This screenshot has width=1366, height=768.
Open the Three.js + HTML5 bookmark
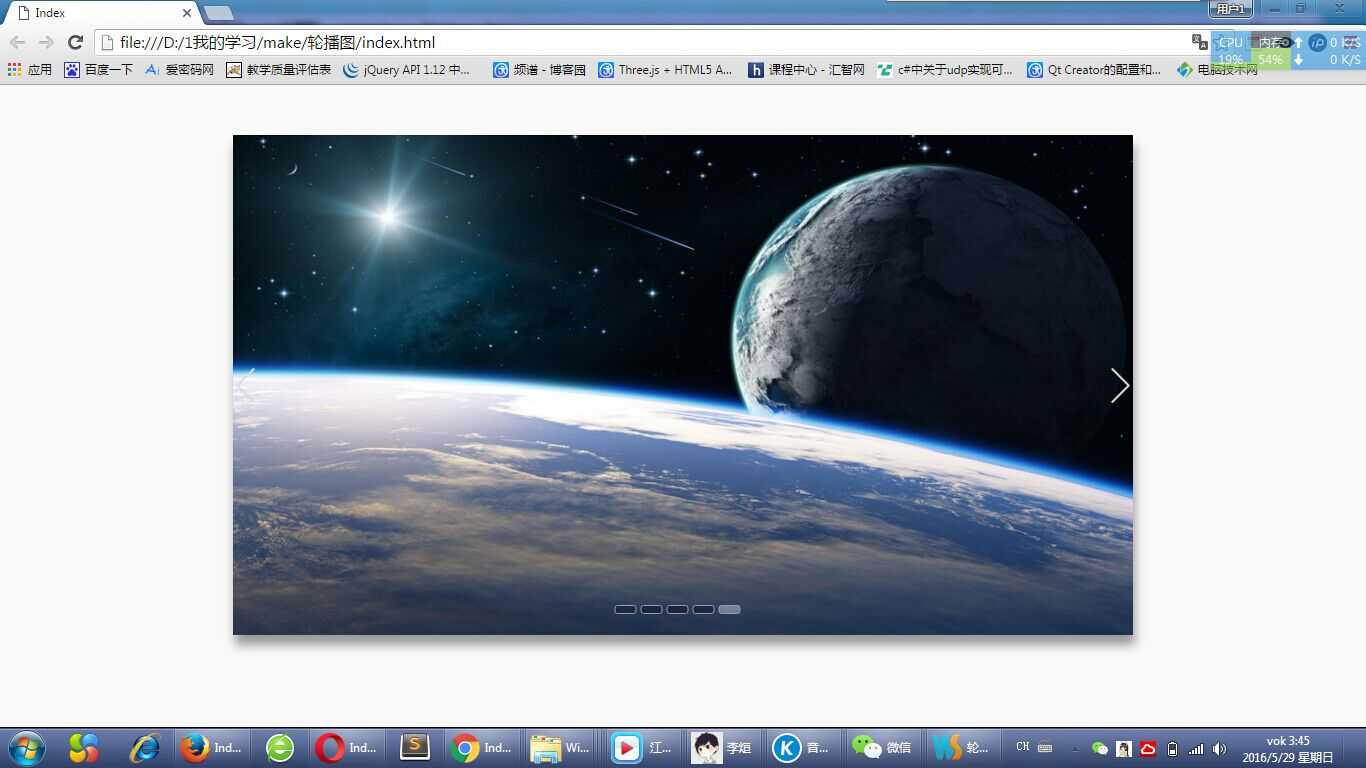(665, 70)
